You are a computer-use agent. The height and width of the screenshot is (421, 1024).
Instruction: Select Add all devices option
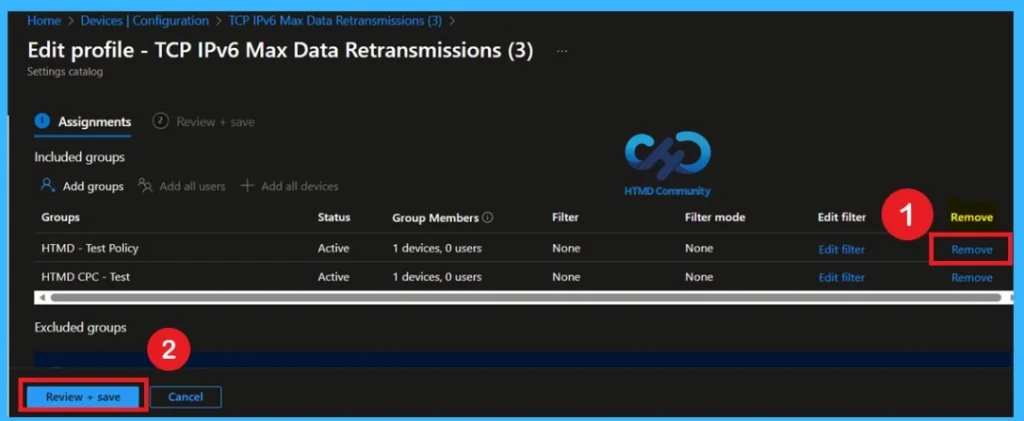point(289,186)
